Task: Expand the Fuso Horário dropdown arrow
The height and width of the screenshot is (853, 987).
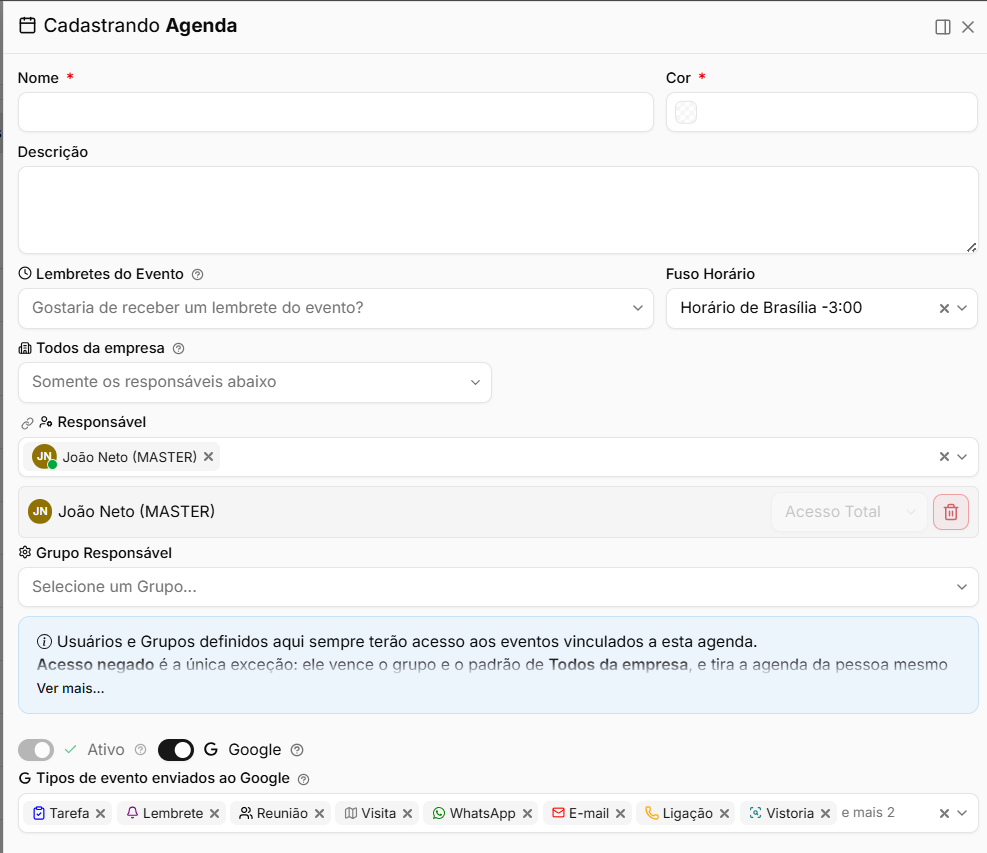Action: (962, 308)
